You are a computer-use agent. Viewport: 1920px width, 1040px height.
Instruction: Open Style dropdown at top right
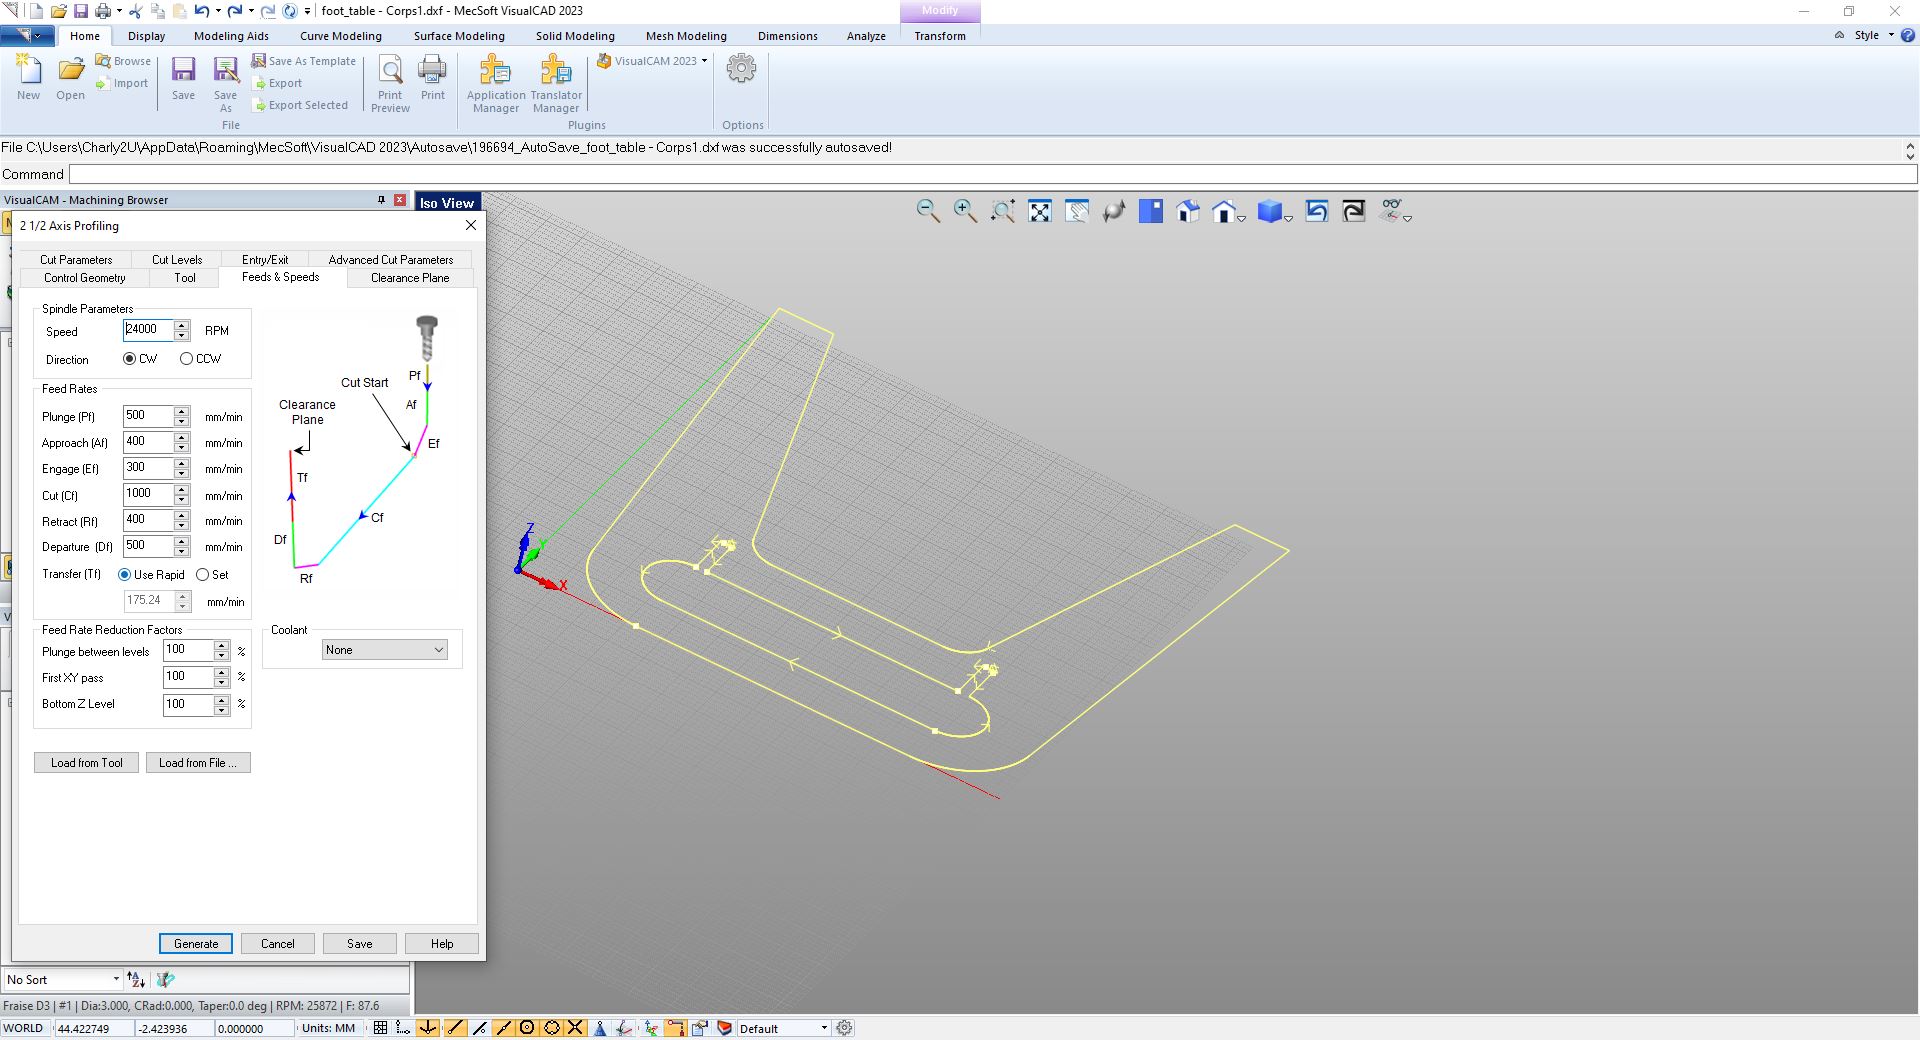pyautogui.click(x=1873, y=35)
